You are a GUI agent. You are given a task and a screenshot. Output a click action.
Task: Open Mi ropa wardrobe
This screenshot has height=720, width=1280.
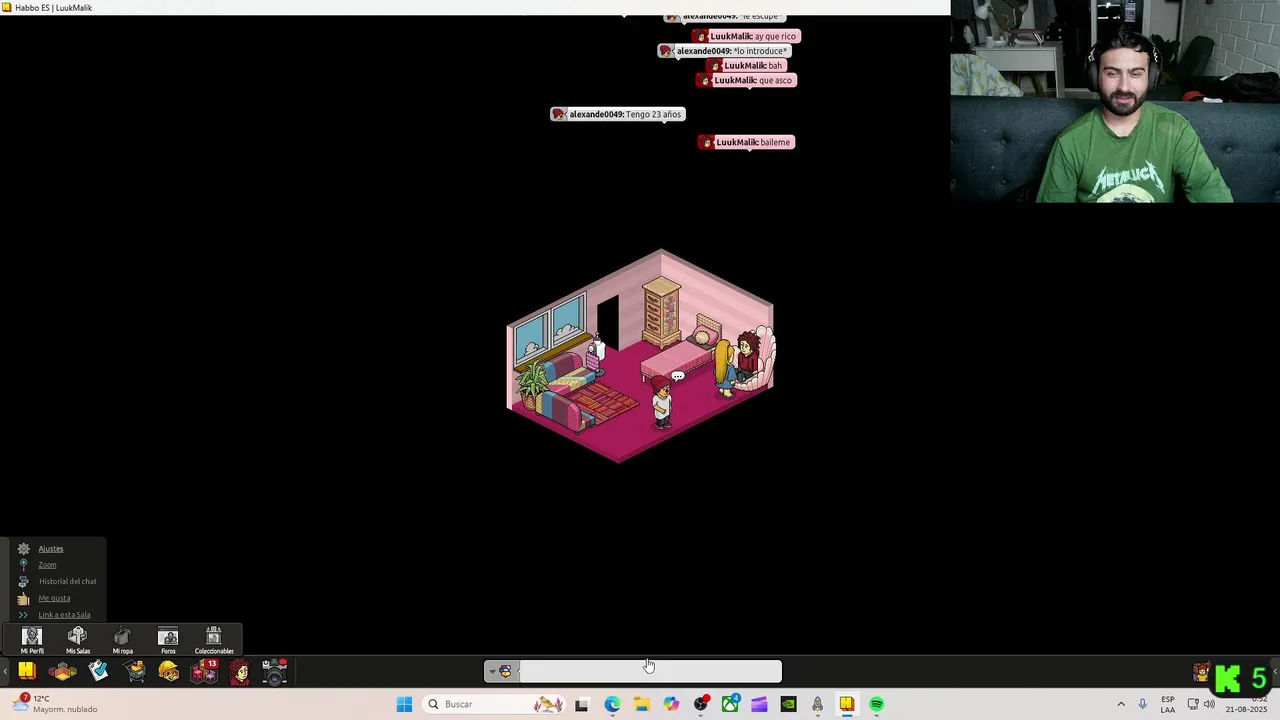pos(122,640)
